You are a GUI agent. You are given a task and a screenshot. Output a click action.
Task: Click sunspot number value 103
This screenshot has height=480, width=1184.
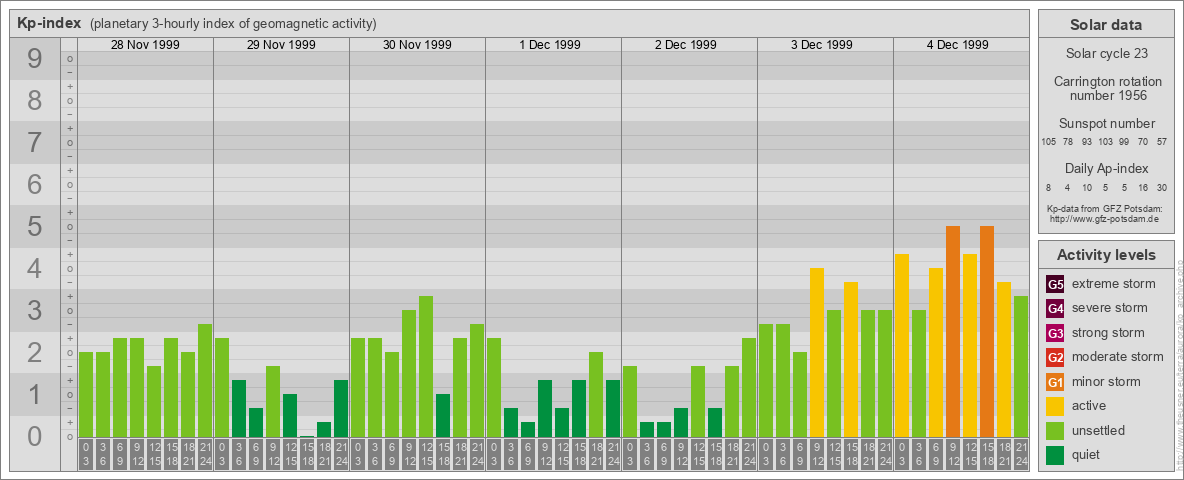tap(1106, 142)
